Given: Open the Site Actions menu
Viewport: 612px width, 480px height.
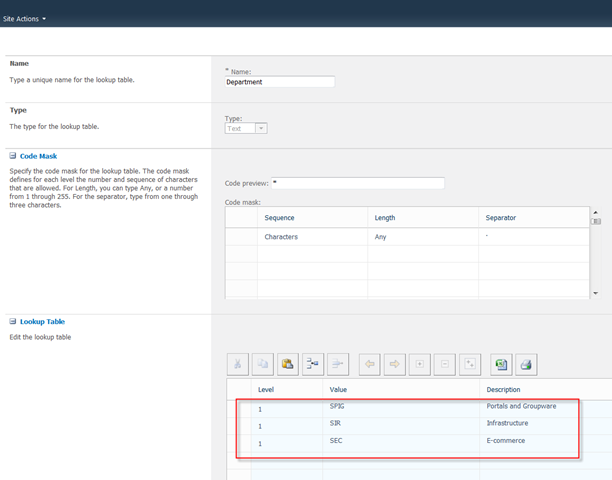Looking at the screenshot, I should [24, 19].
